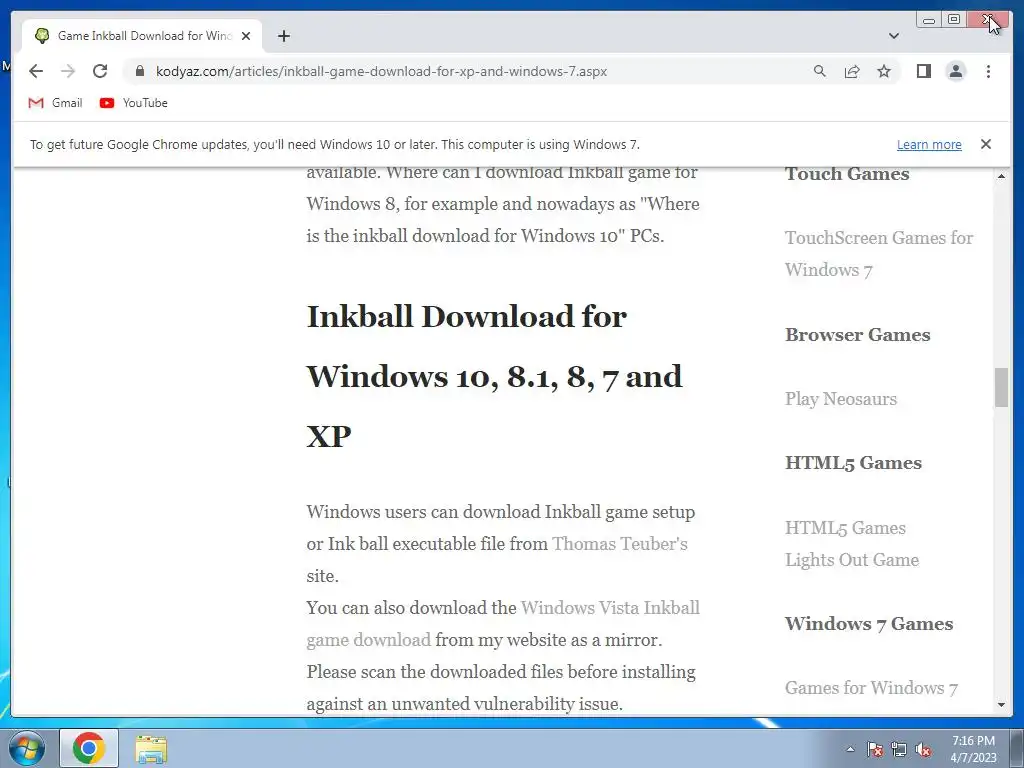Expand the tab search dropdown arrow
1024x768 pixels.
[x=893, y=36]
